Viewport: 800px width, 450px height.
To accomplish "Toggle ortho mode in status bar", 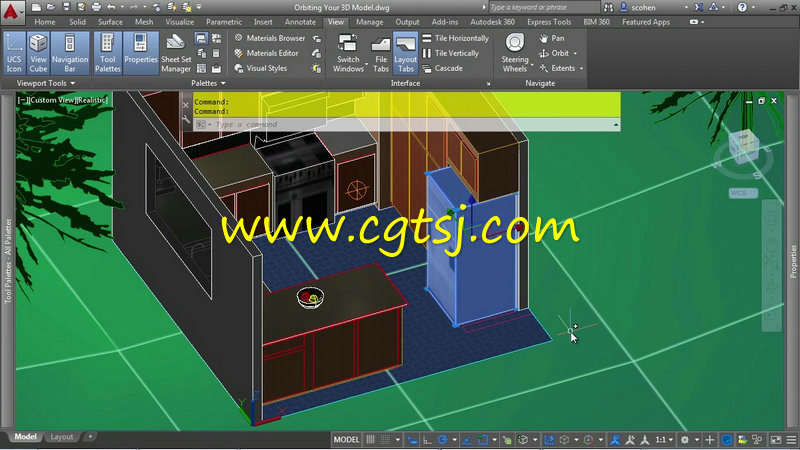I will click(427, 439).
